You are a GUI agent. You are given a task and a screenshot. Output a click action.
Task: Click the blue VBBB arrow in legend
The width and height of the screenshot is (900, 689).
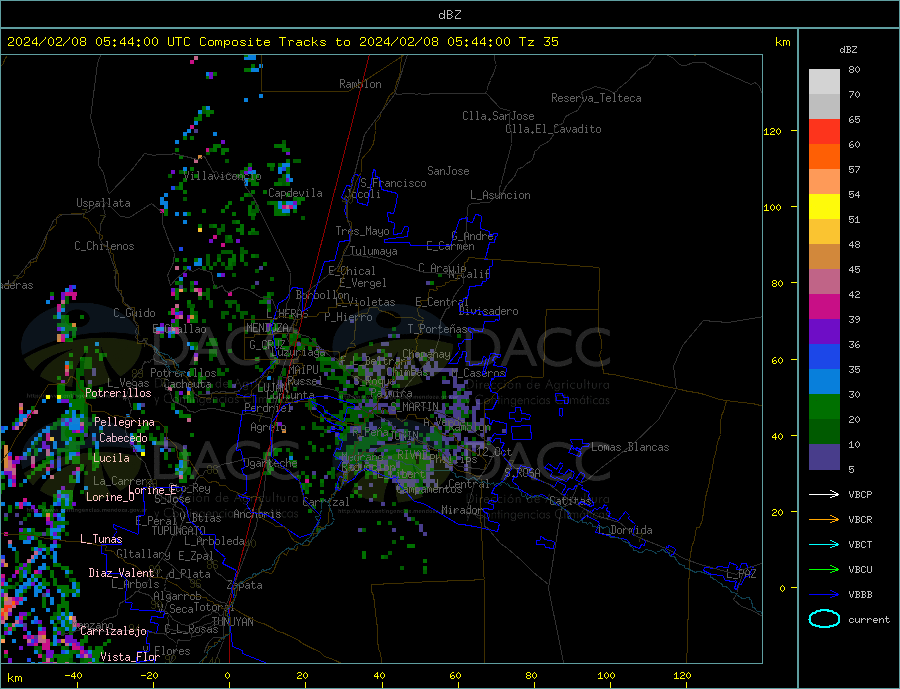click(x=826, y=595)
